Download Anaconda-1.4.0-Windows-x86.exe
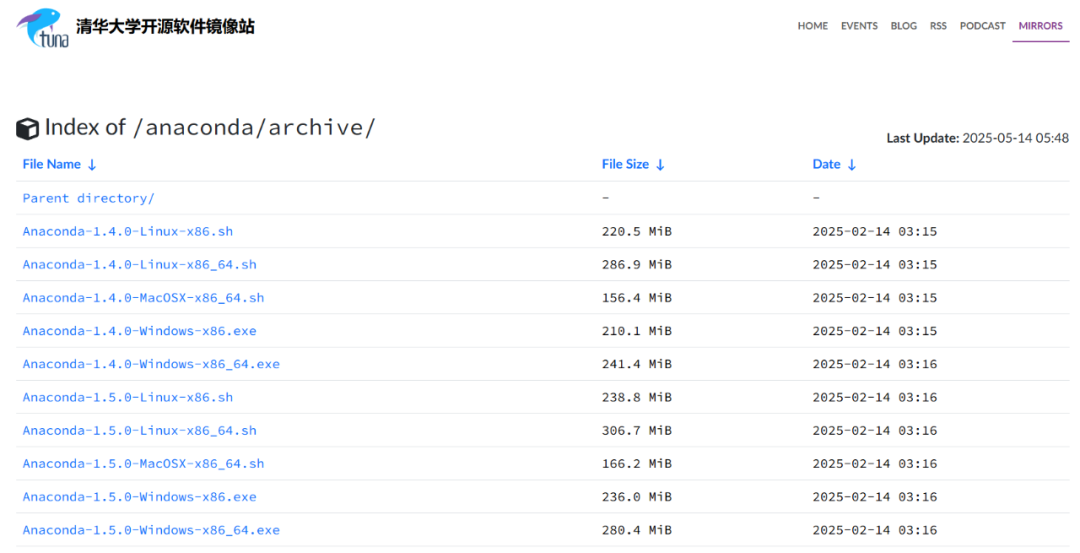The height and width of the screenshot is (553, 1080). click(x=139, y=331)
